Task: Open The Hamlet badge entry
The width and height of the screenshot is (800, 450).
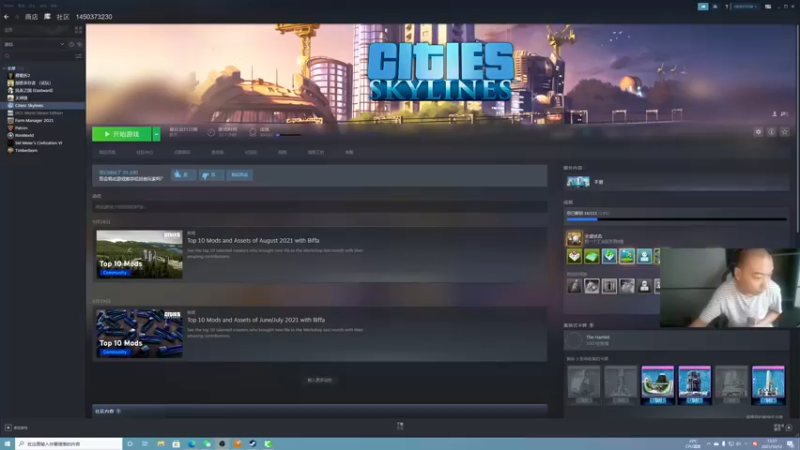Action: (x=676, y=340)
